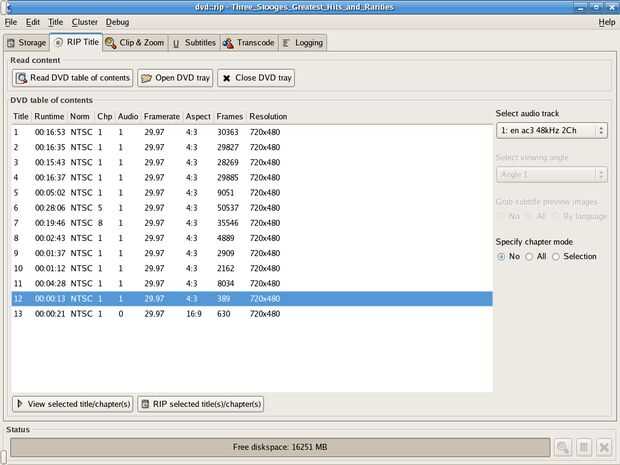Click the Free diskspace progress bar
This screenshot has width=620, height=465.
(280, 447)
